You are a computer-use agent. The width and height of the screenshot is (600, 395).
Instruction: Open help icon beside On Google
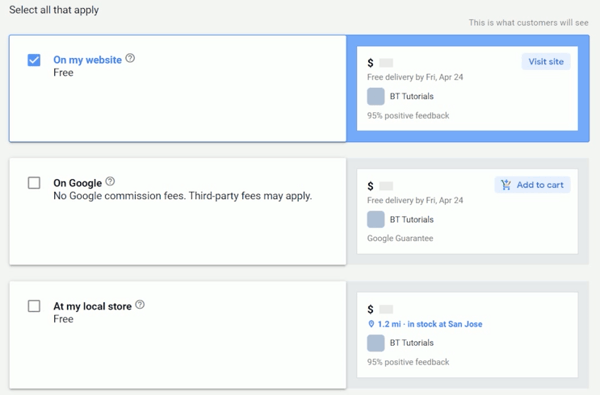tap(110, 181)
